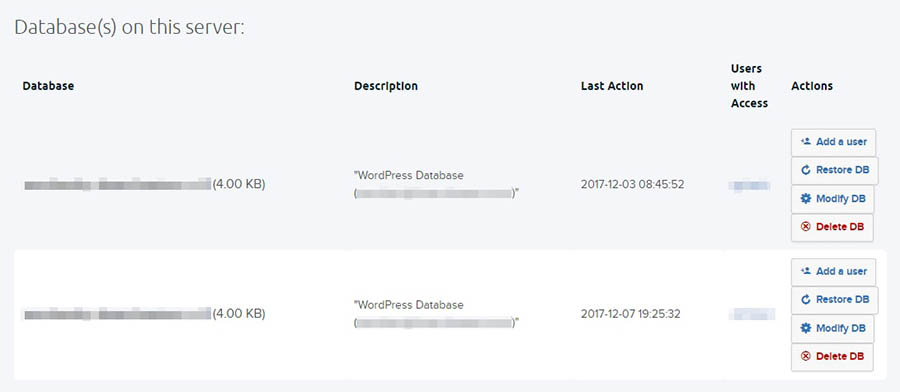Modify DB for the 2017-12-07 database

833,328
